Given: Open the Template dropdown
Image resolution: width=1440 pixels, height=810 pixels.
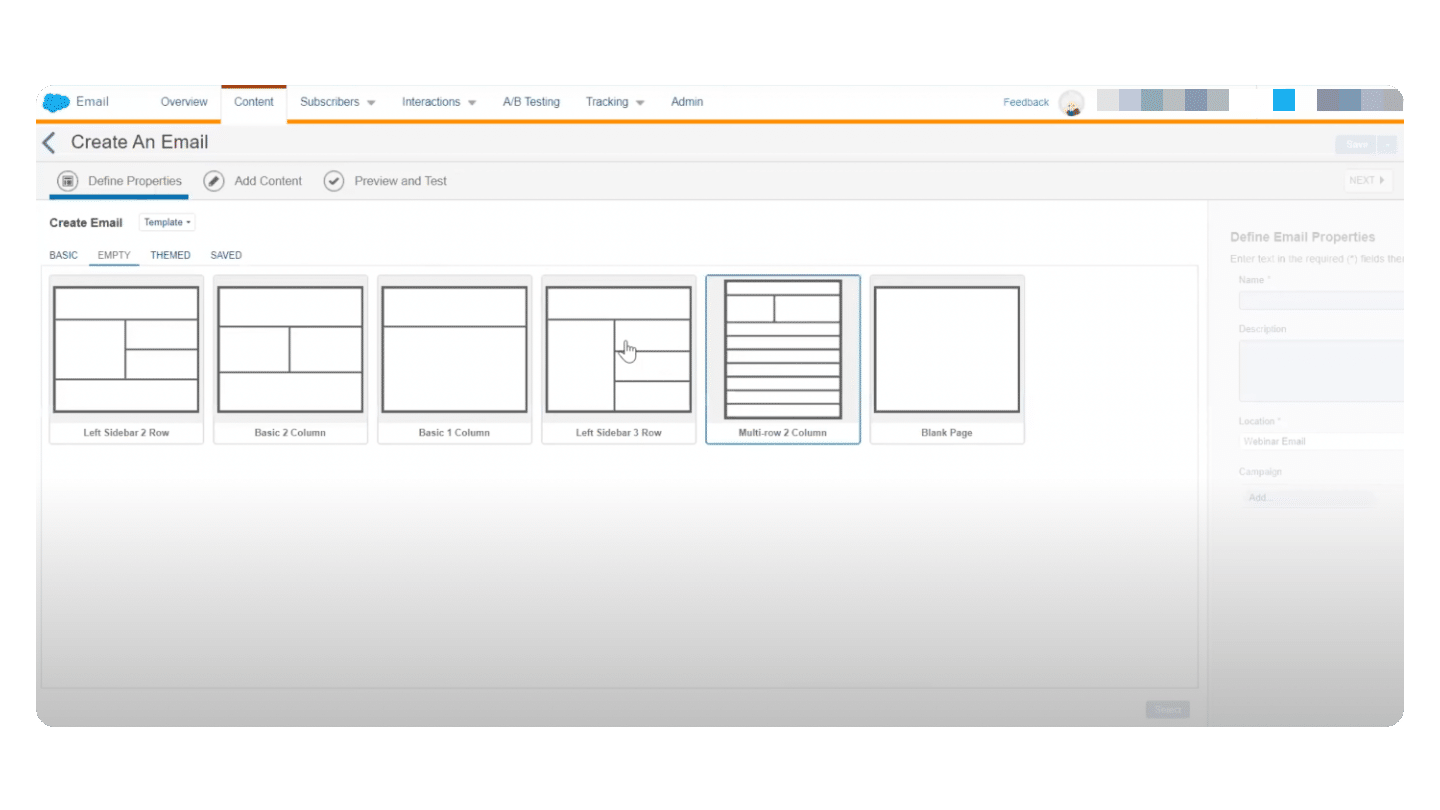Looking at the screenshot, I should (x=167, y=222).
